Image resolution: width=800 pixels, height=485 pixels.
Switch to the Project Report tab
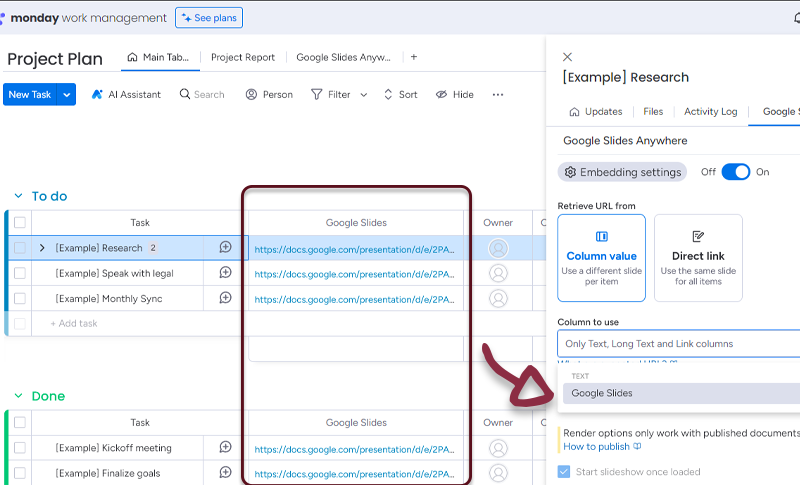click(x=243, y=57)
